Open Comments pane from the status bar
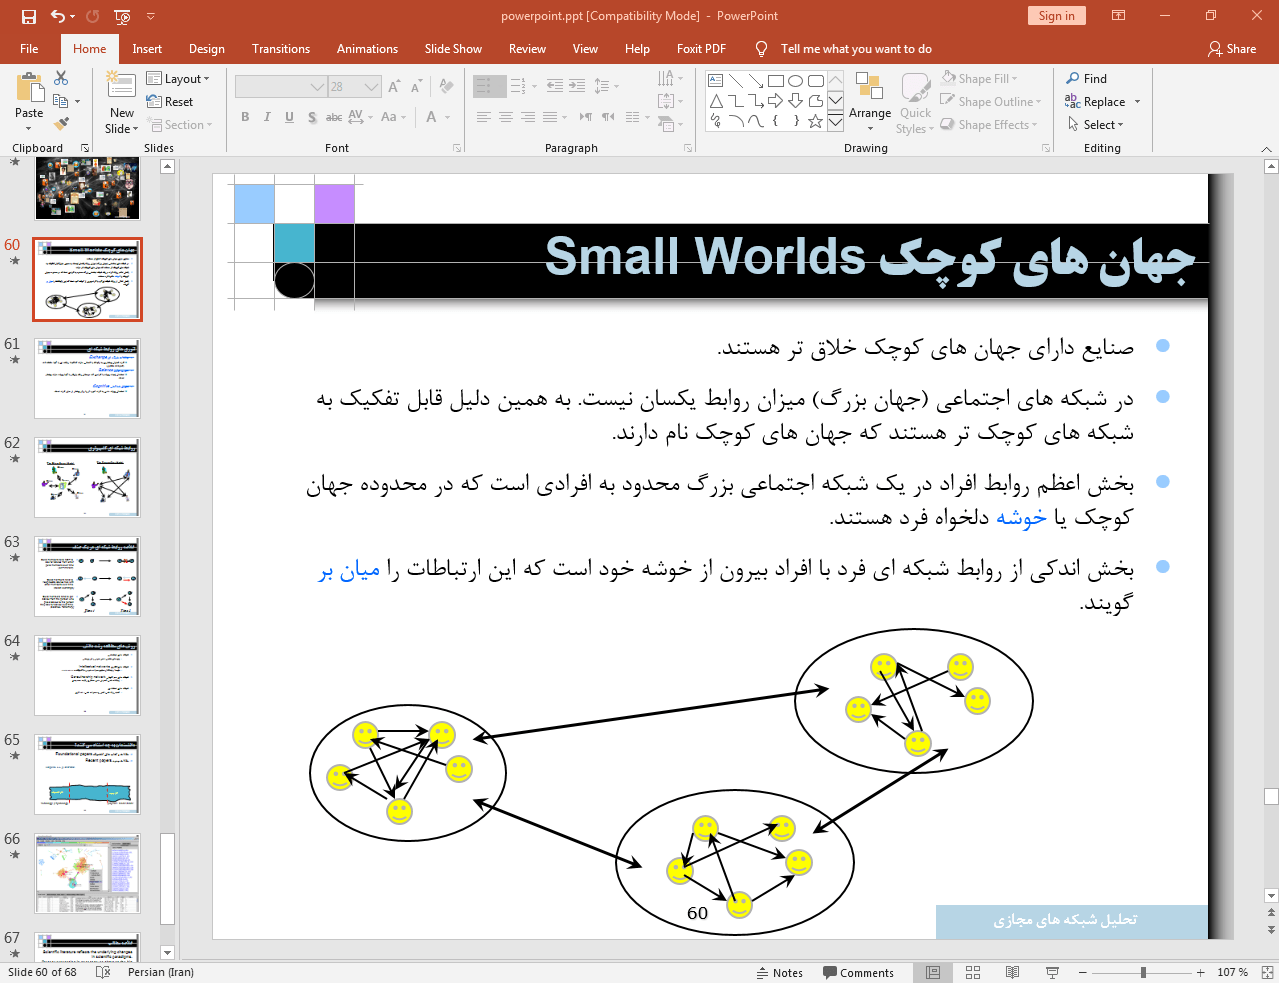 pyautogui.click(x=858, y=973)
